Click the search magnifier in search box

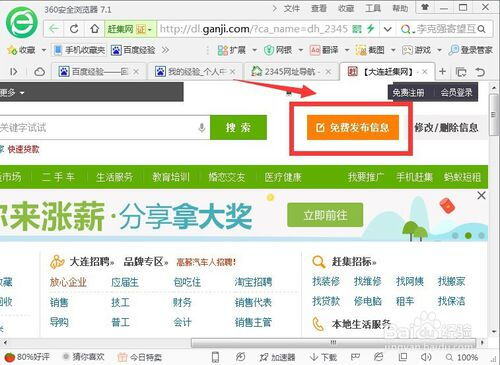tap(481, 29)
